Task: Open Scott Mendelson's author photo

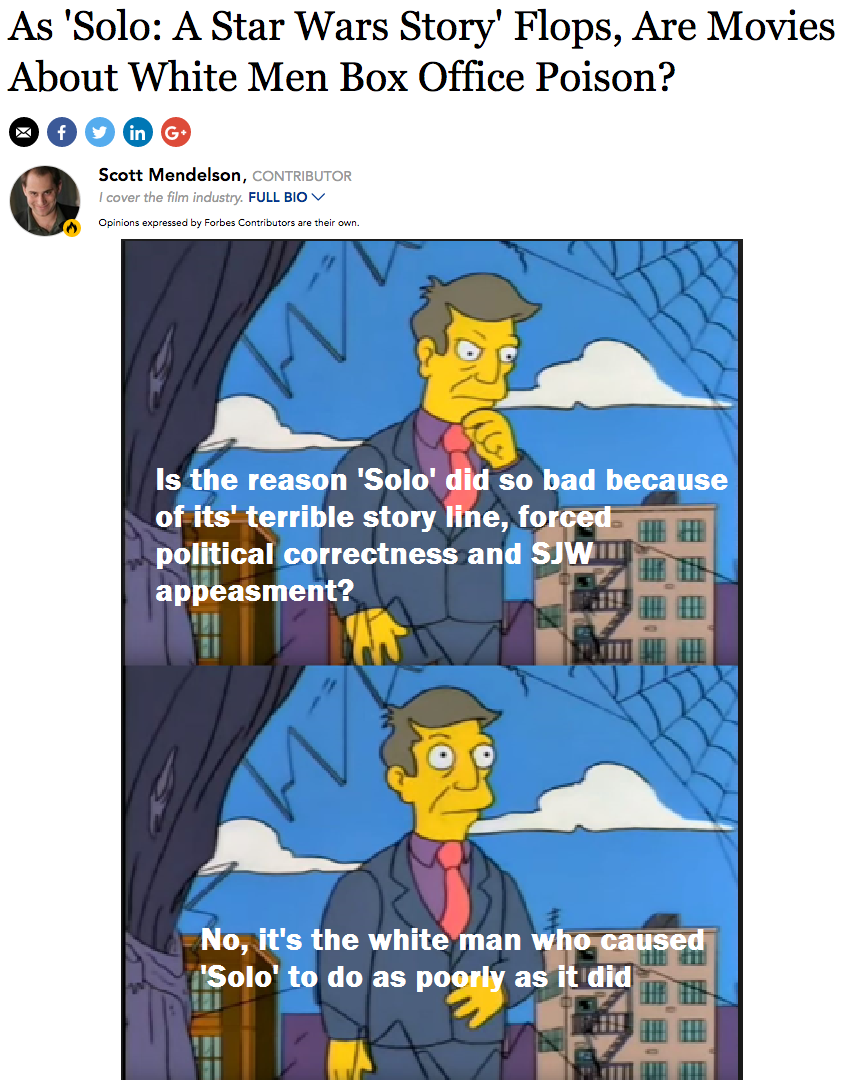Action: [x=44, y=200]
